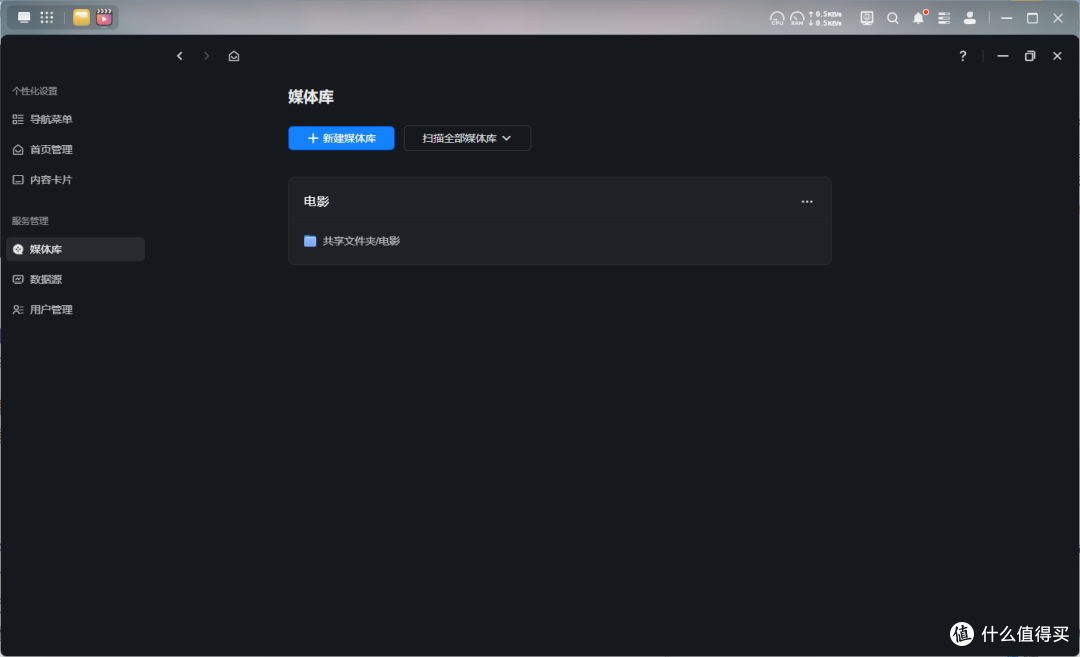Go back with the left arrow

pos(180,56)
